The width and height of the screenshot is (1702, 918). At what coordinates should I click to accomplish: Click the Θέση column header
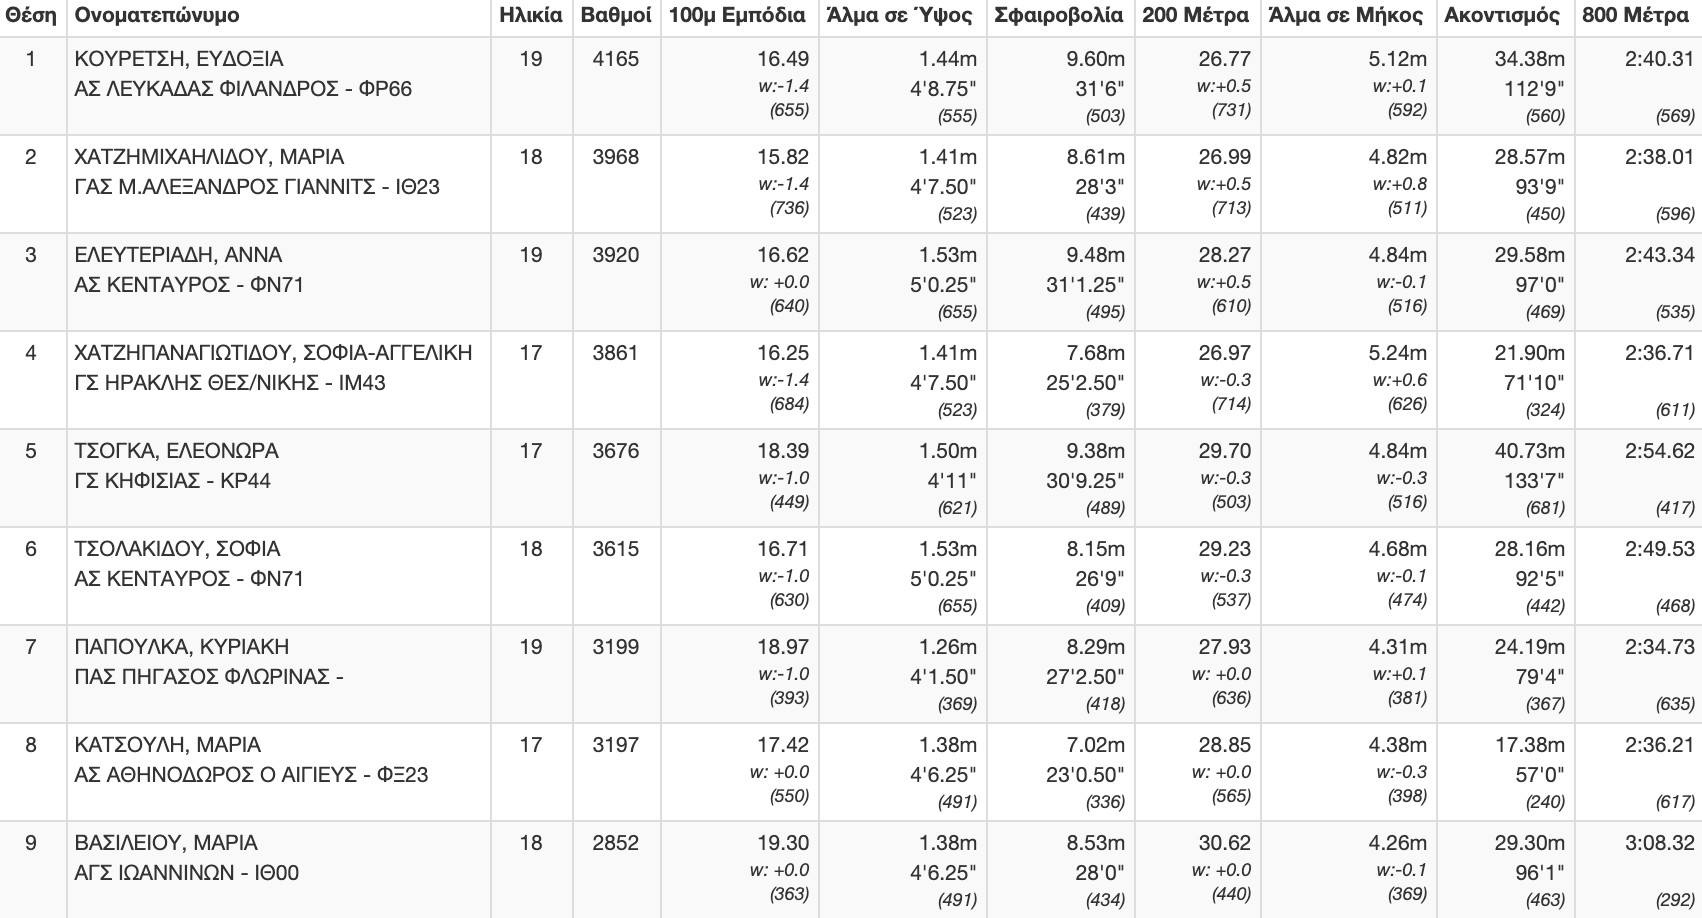tap(30, 16)
